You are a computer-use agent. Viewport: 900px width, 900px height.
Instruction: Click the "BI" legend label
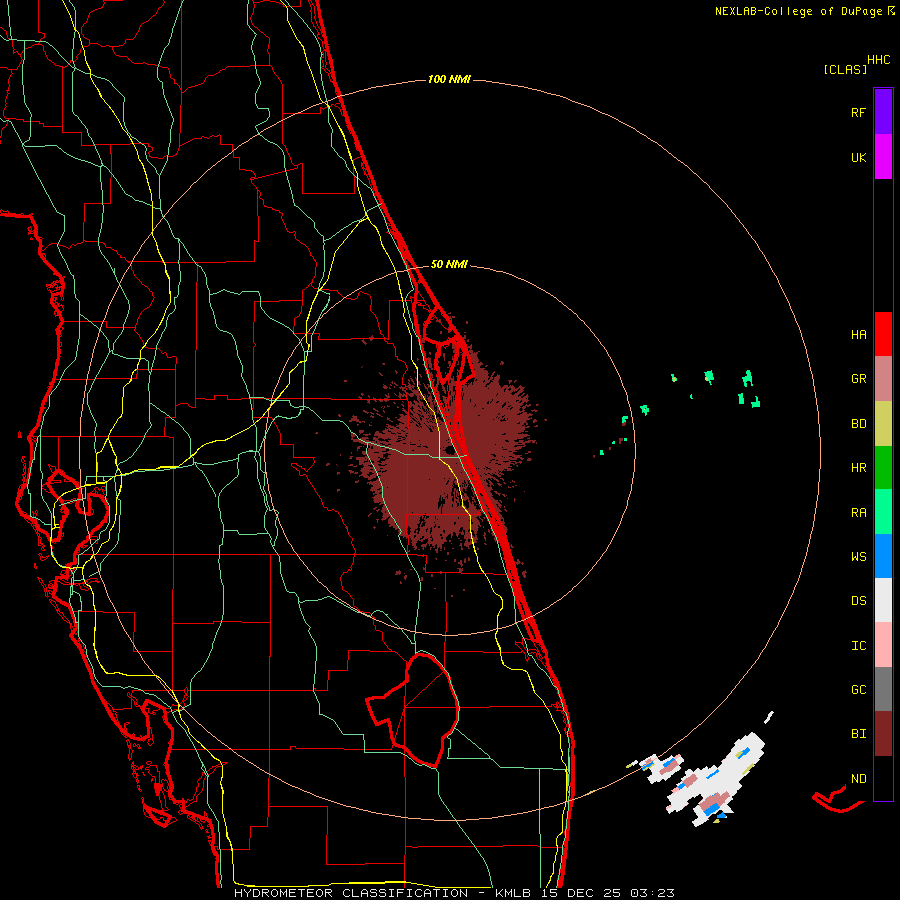858,734
